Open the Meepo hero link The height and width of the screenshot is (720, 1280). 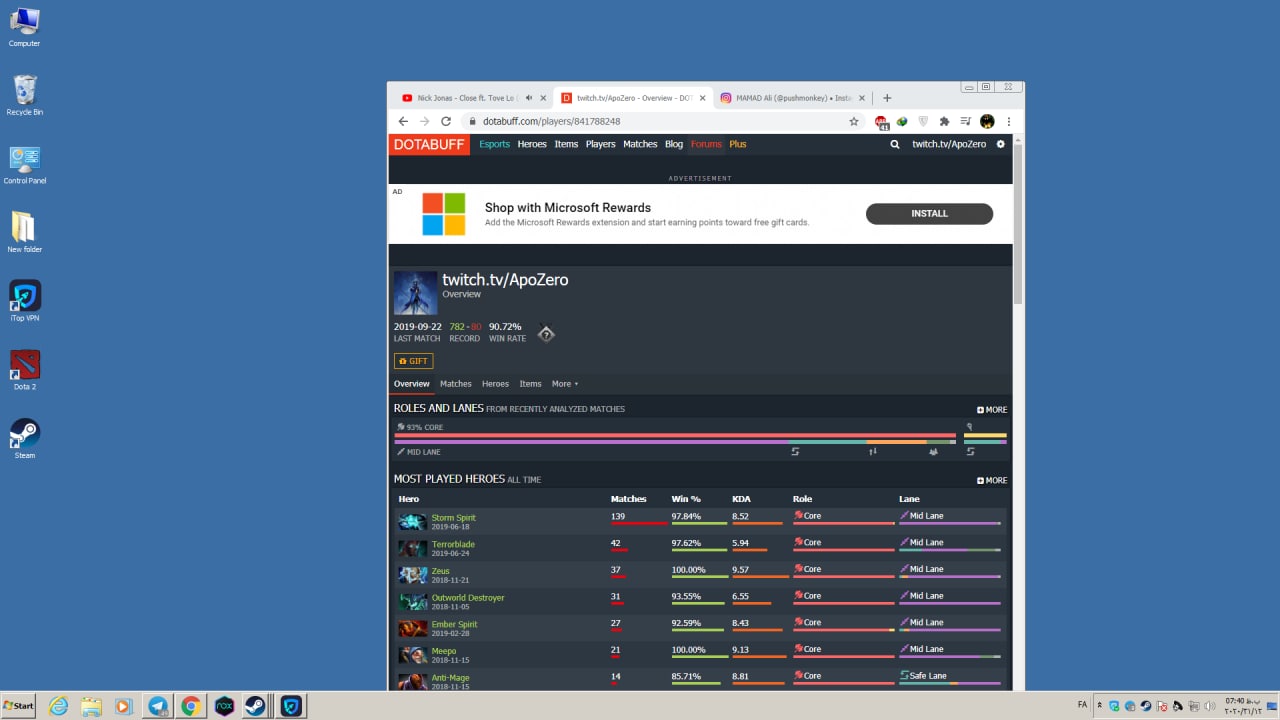[x=444, y=651]
